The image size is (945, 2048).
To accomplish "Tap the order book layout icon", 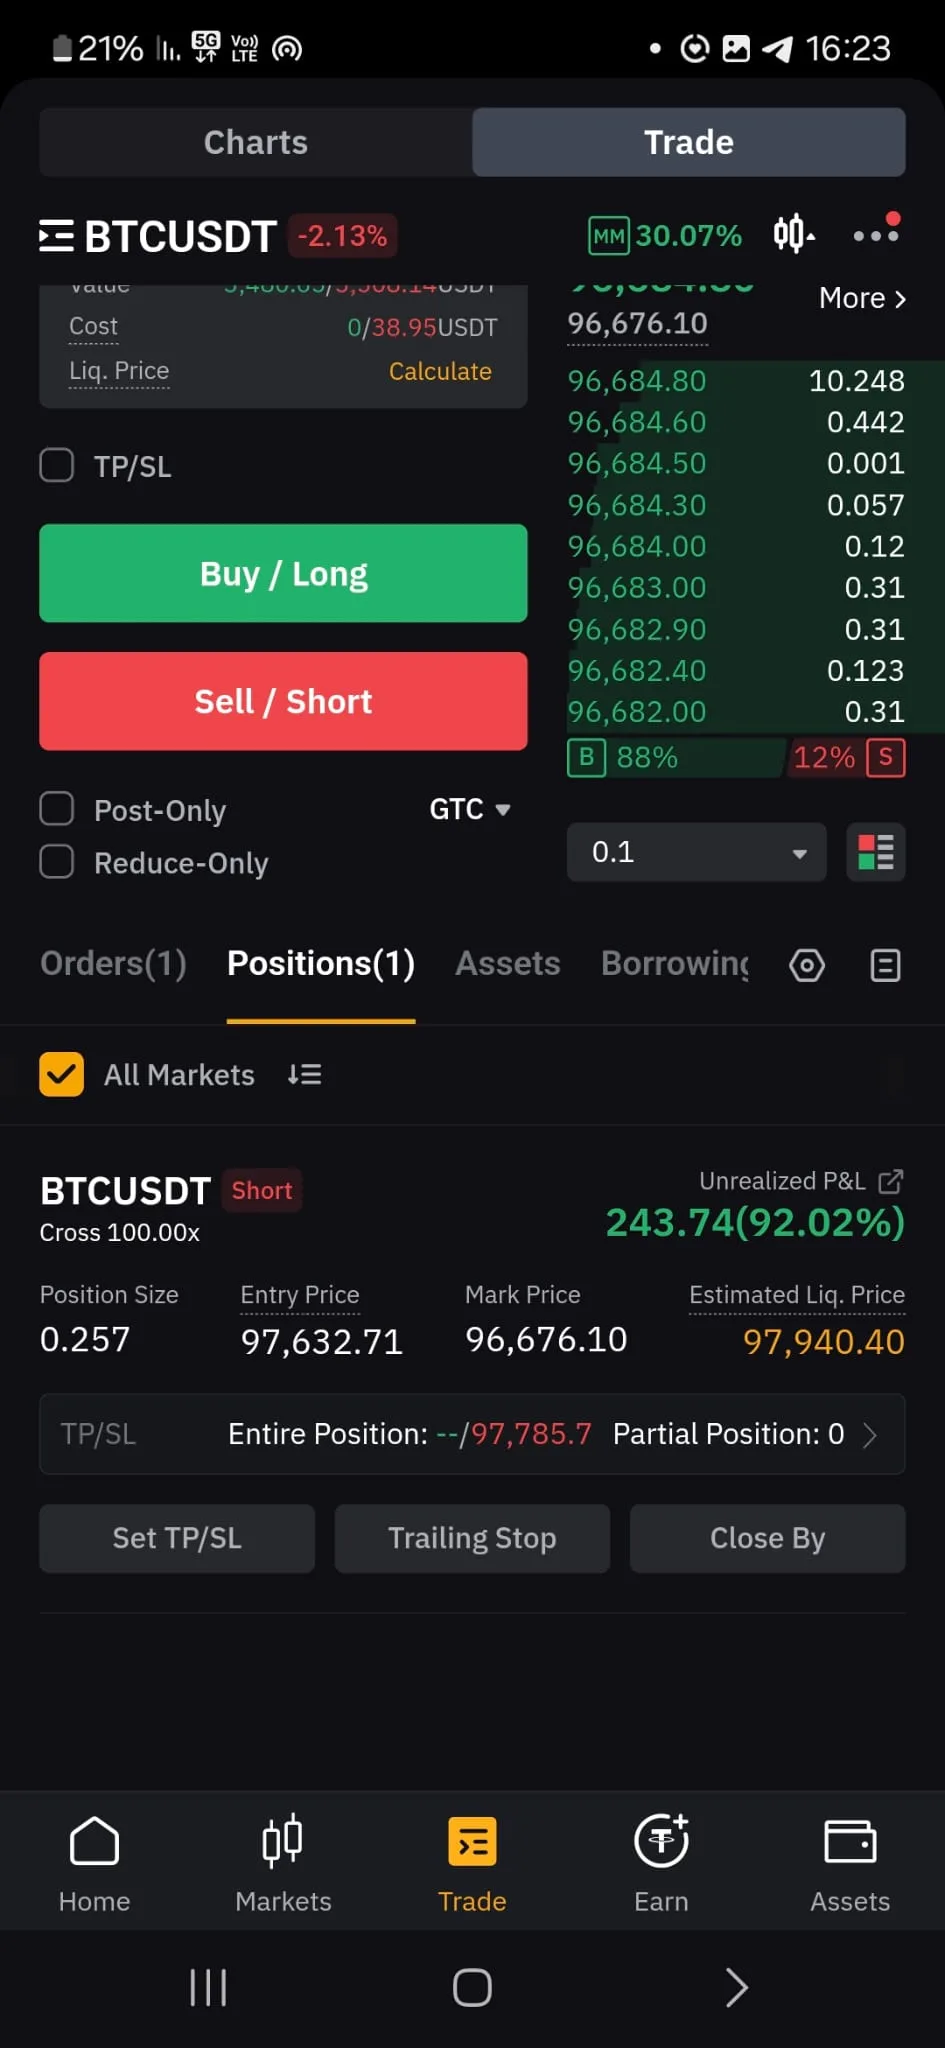I will click(875, 852).
